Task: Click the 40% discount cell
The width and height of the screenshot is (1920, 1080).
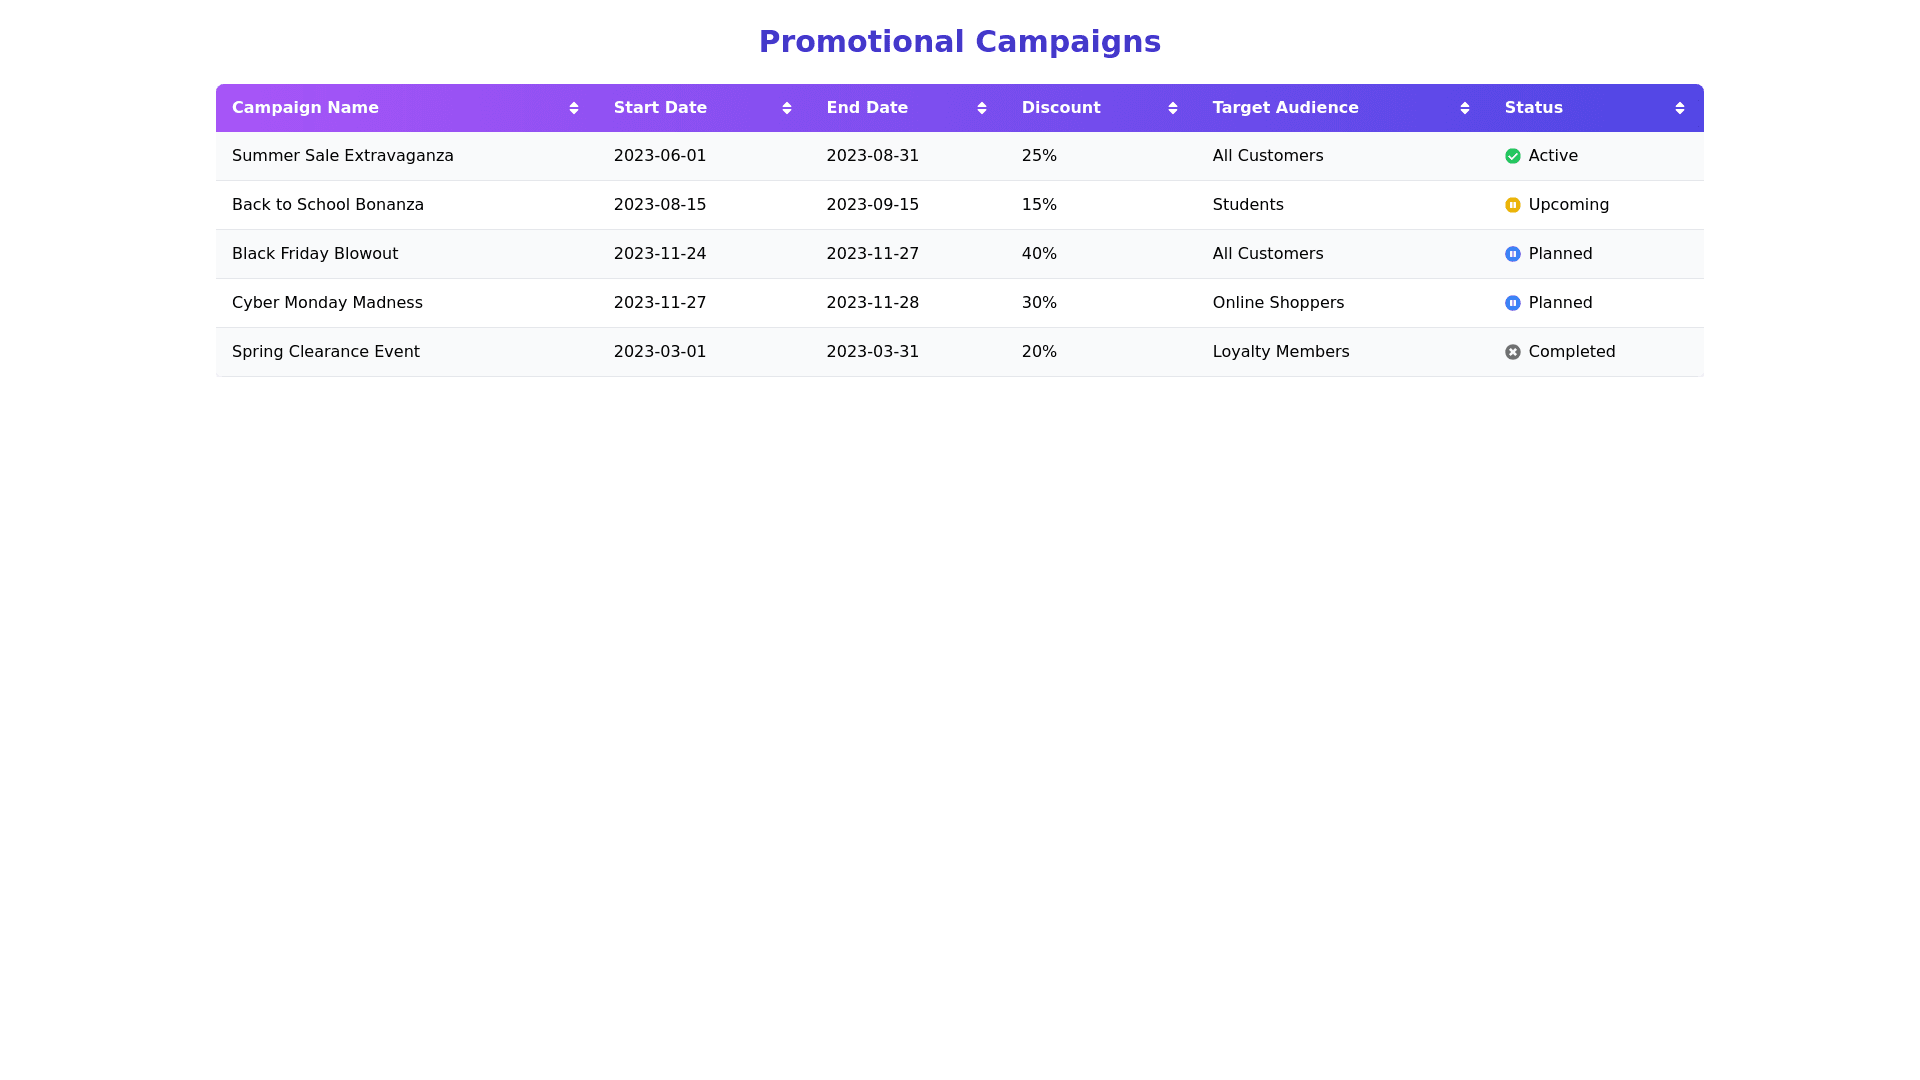Action: coord(1039,254)
